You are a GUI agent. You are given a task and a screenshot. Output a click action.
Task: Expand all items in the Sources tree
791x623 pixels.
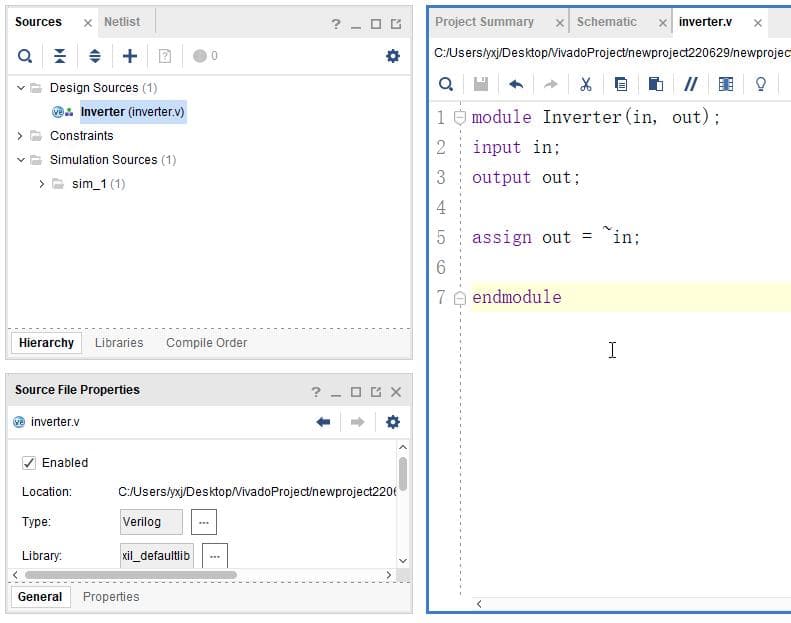pos(94,56)
